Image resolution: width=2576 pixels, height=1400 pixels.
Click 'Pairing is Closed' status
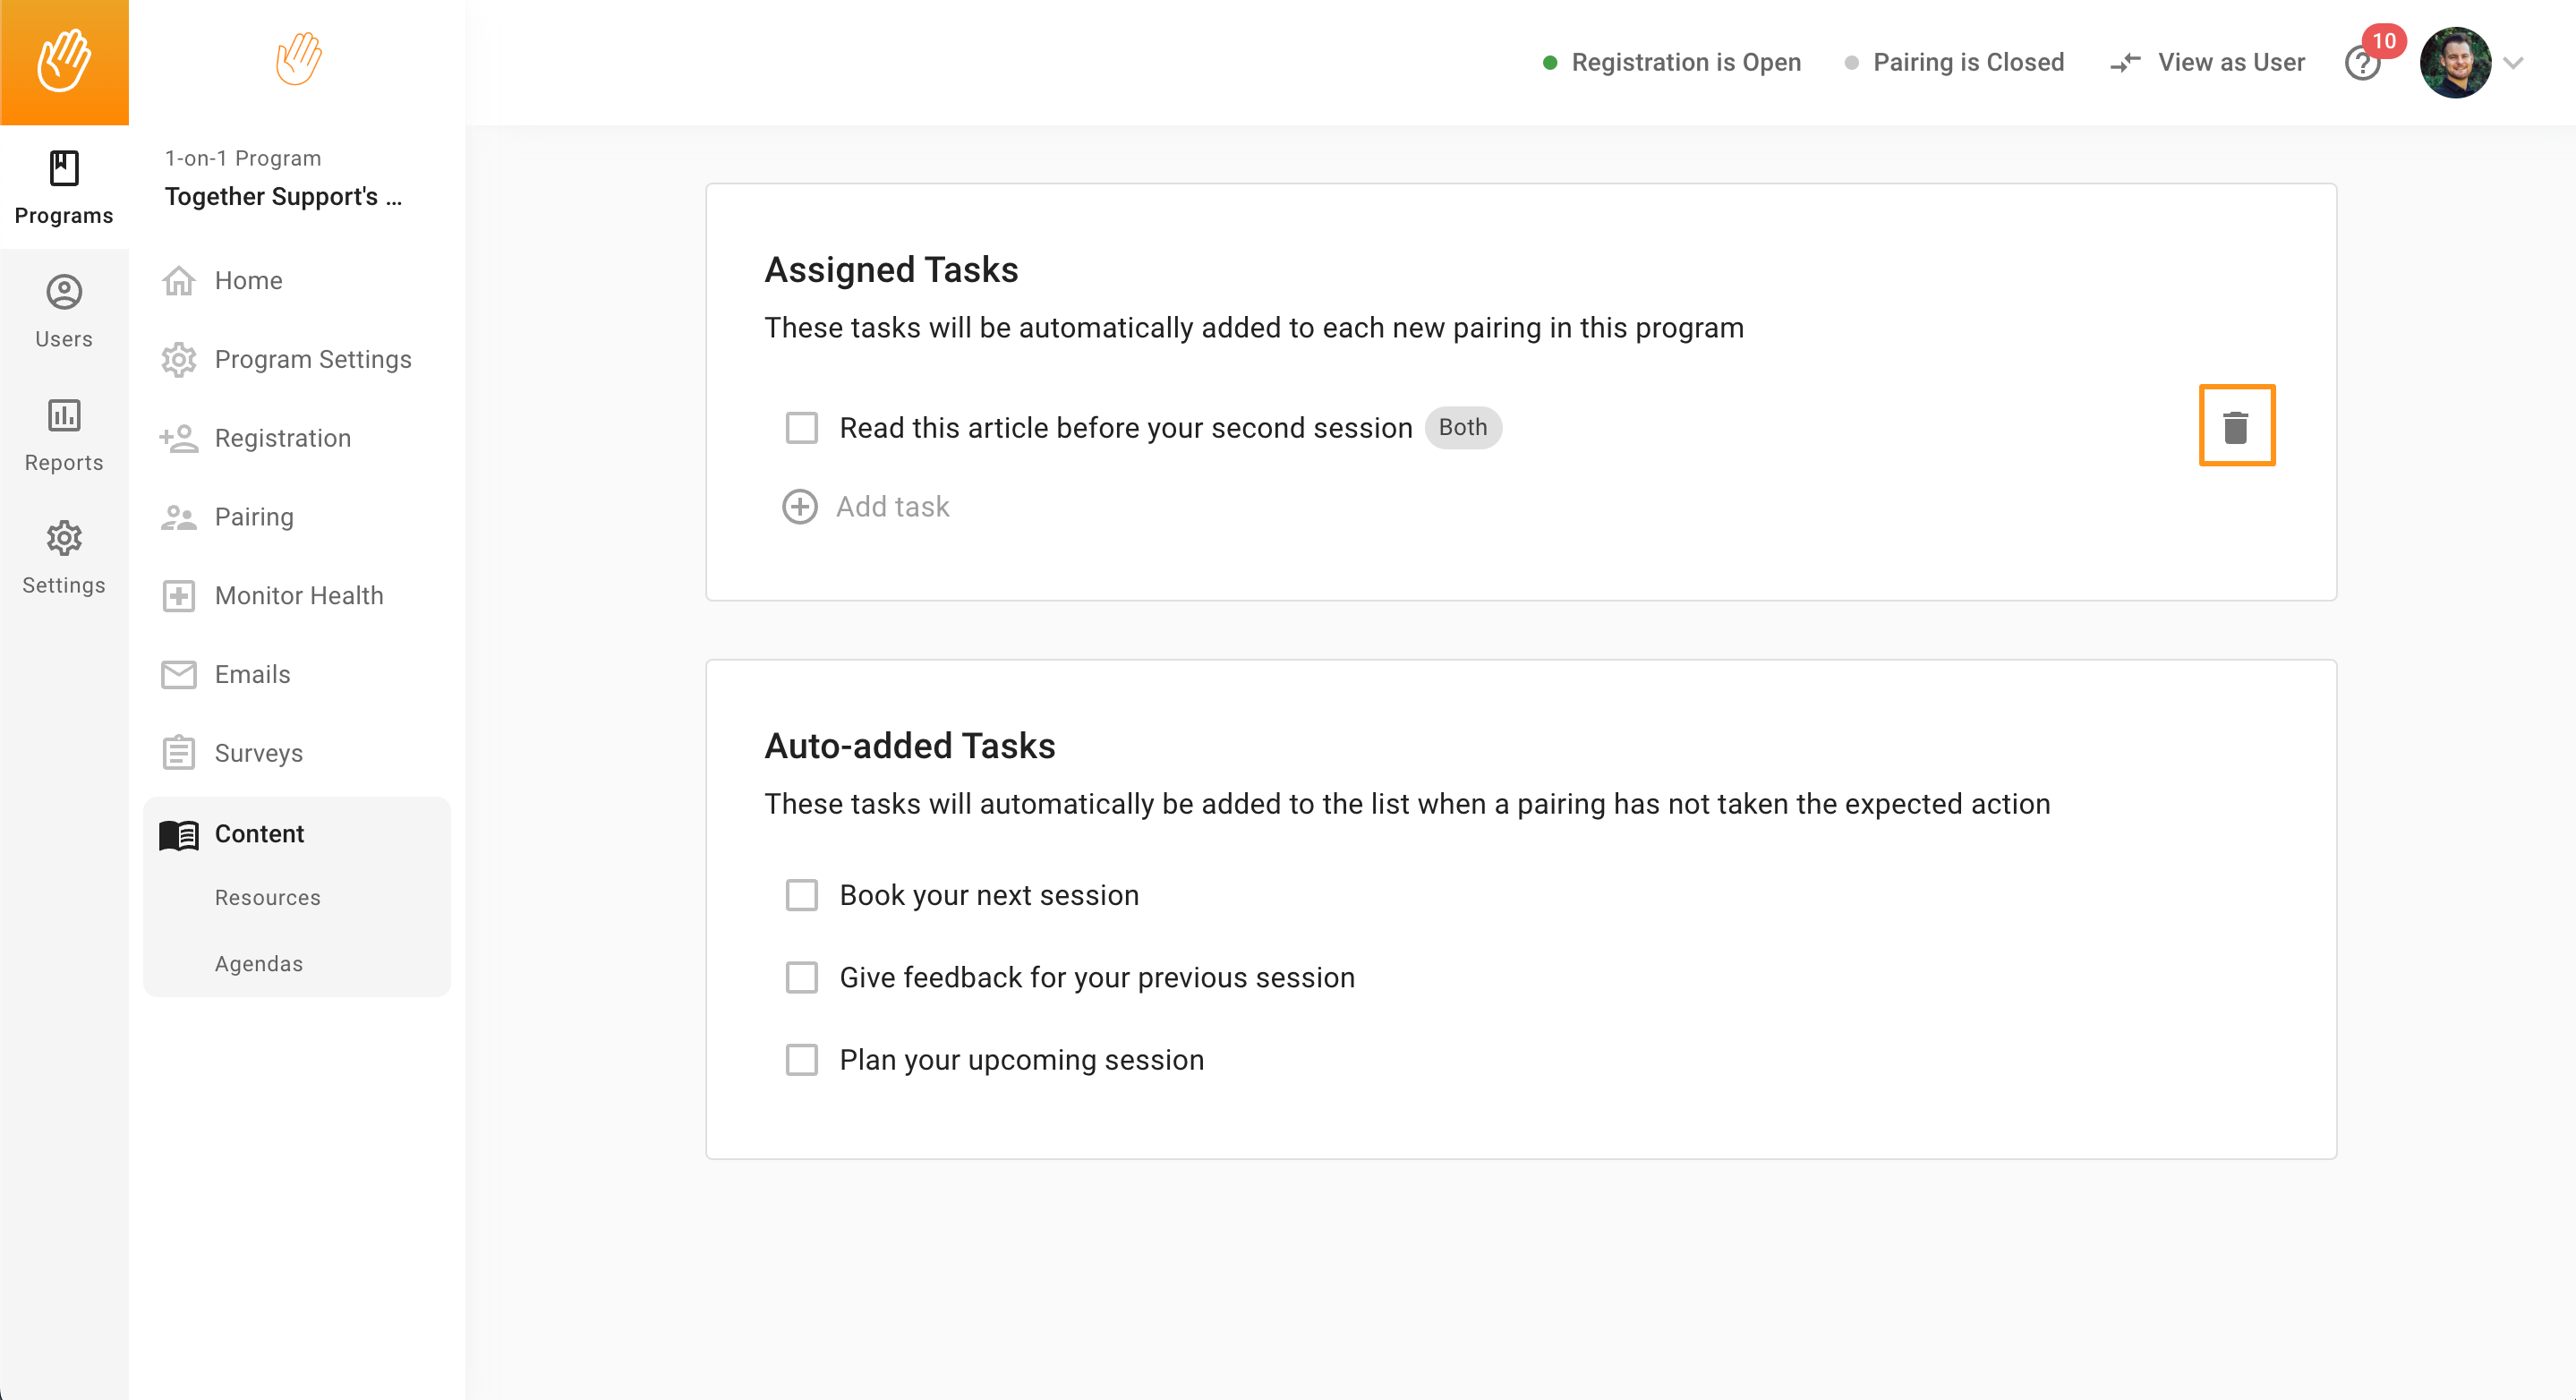coord(1968,63)
